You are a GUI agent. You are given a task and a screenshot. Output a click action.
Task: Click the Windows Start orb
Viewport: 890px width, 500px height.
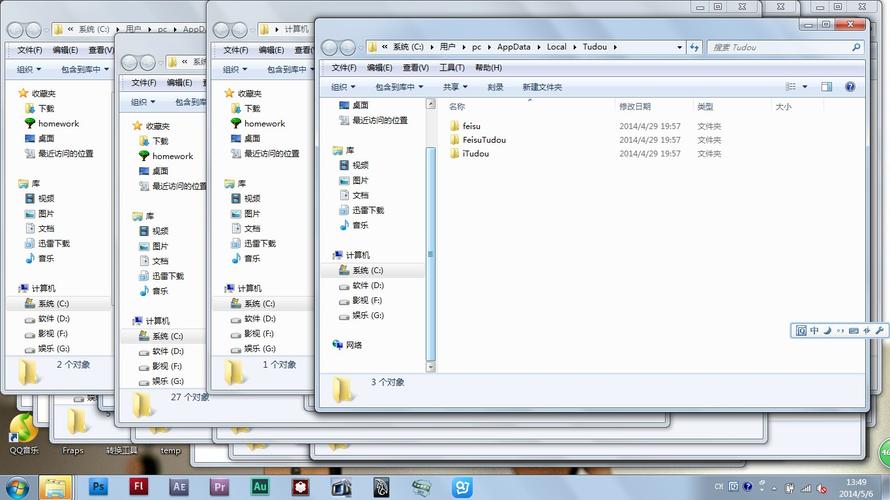(17, 488)
